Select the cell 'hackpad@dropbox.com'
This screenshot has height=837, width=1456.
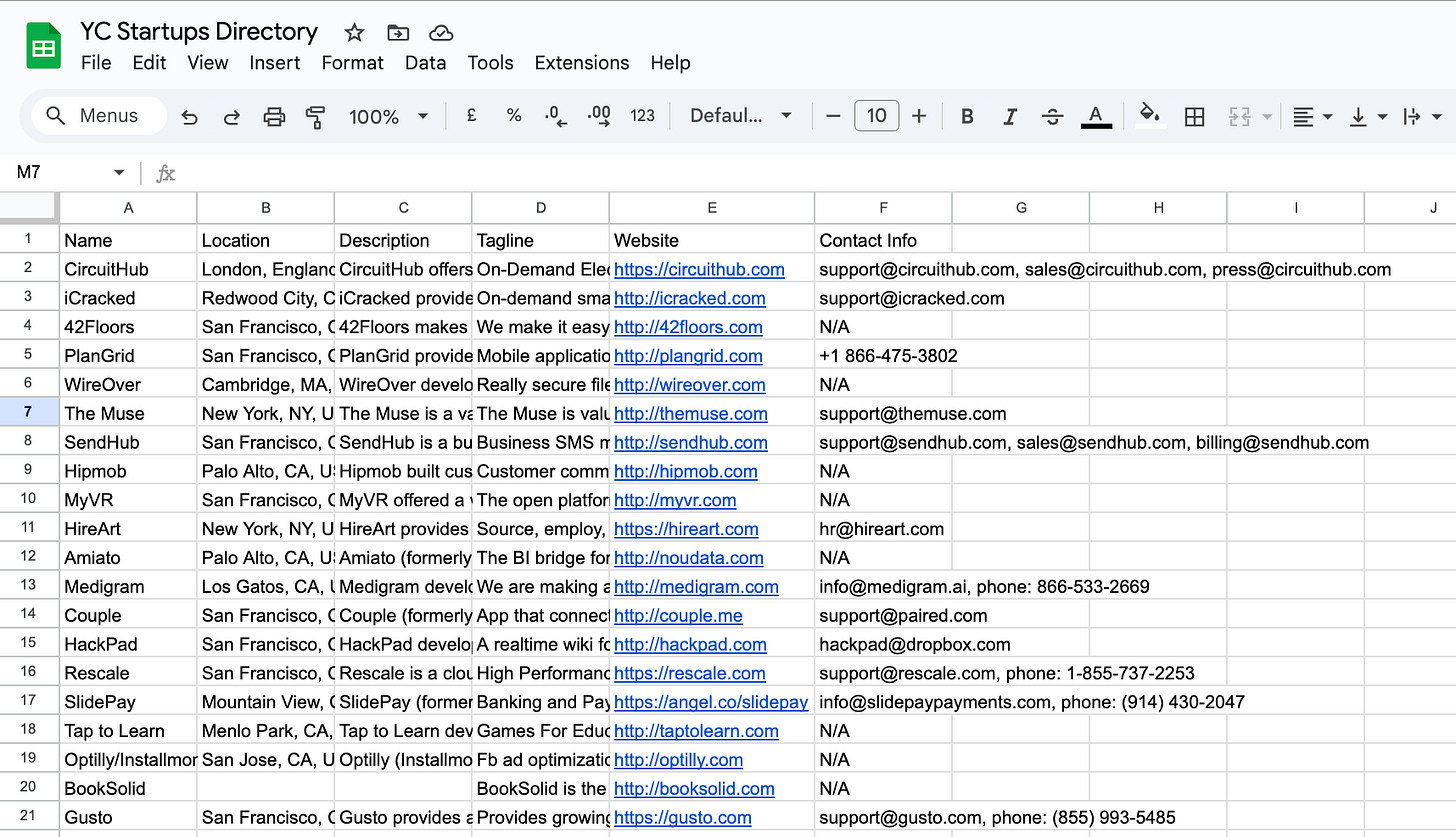point(883,645)
